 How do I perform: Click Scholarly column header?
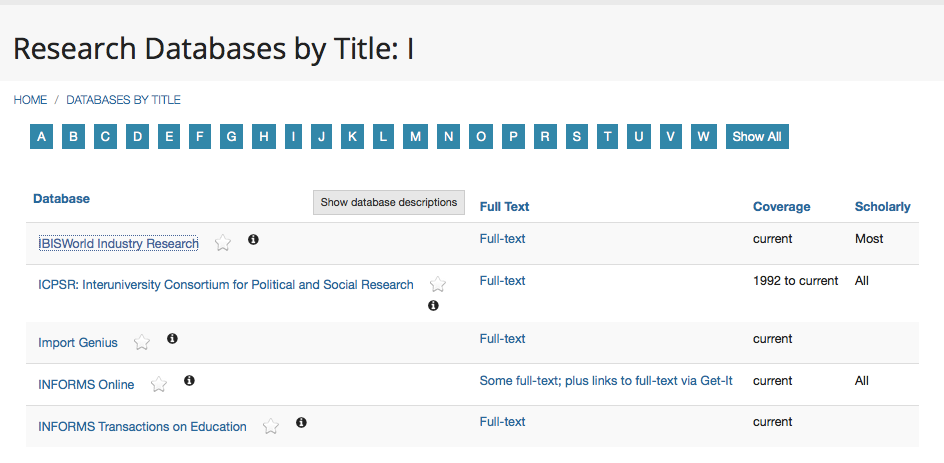[883, 207]
